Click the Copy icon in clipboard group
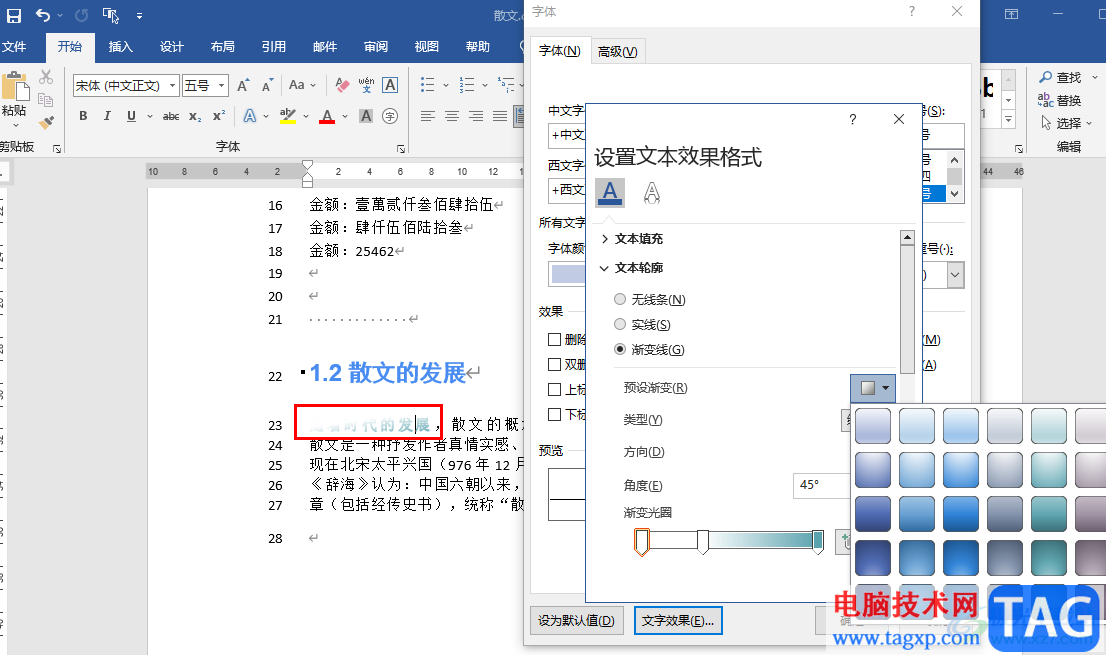The image size is (1106, 655). click(x=46, y=99)
